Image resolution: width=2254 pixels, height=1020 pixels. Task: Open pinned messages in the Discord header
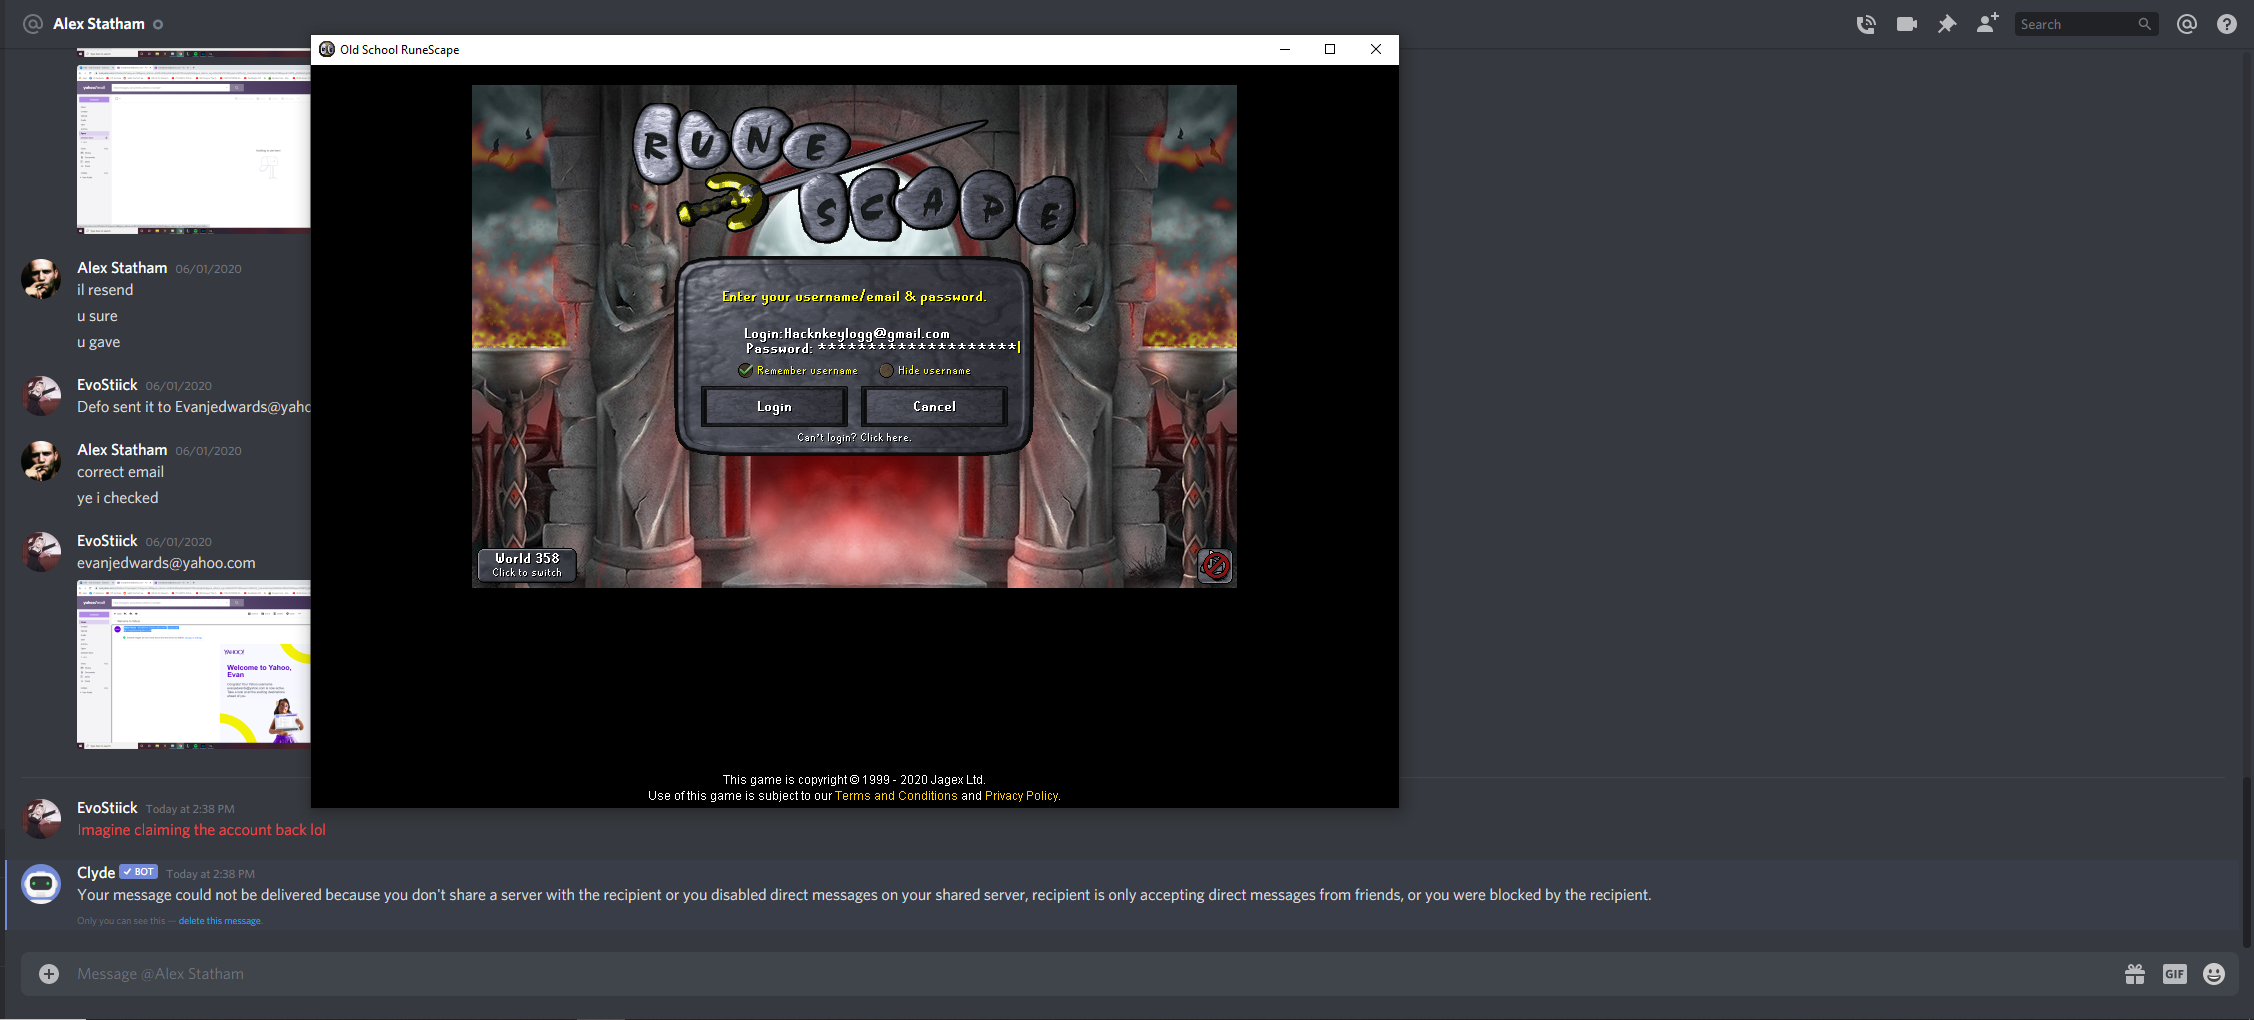1947,24
